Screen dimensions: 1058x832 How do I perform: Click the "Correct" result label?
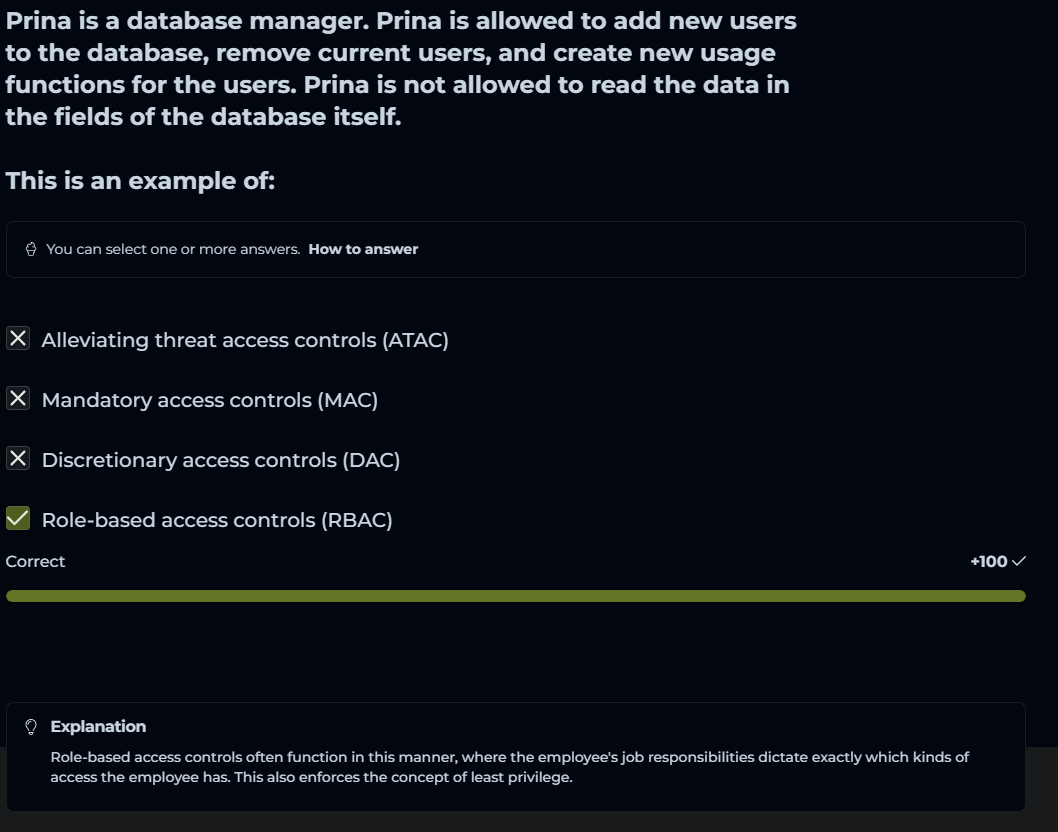(35, 562)
